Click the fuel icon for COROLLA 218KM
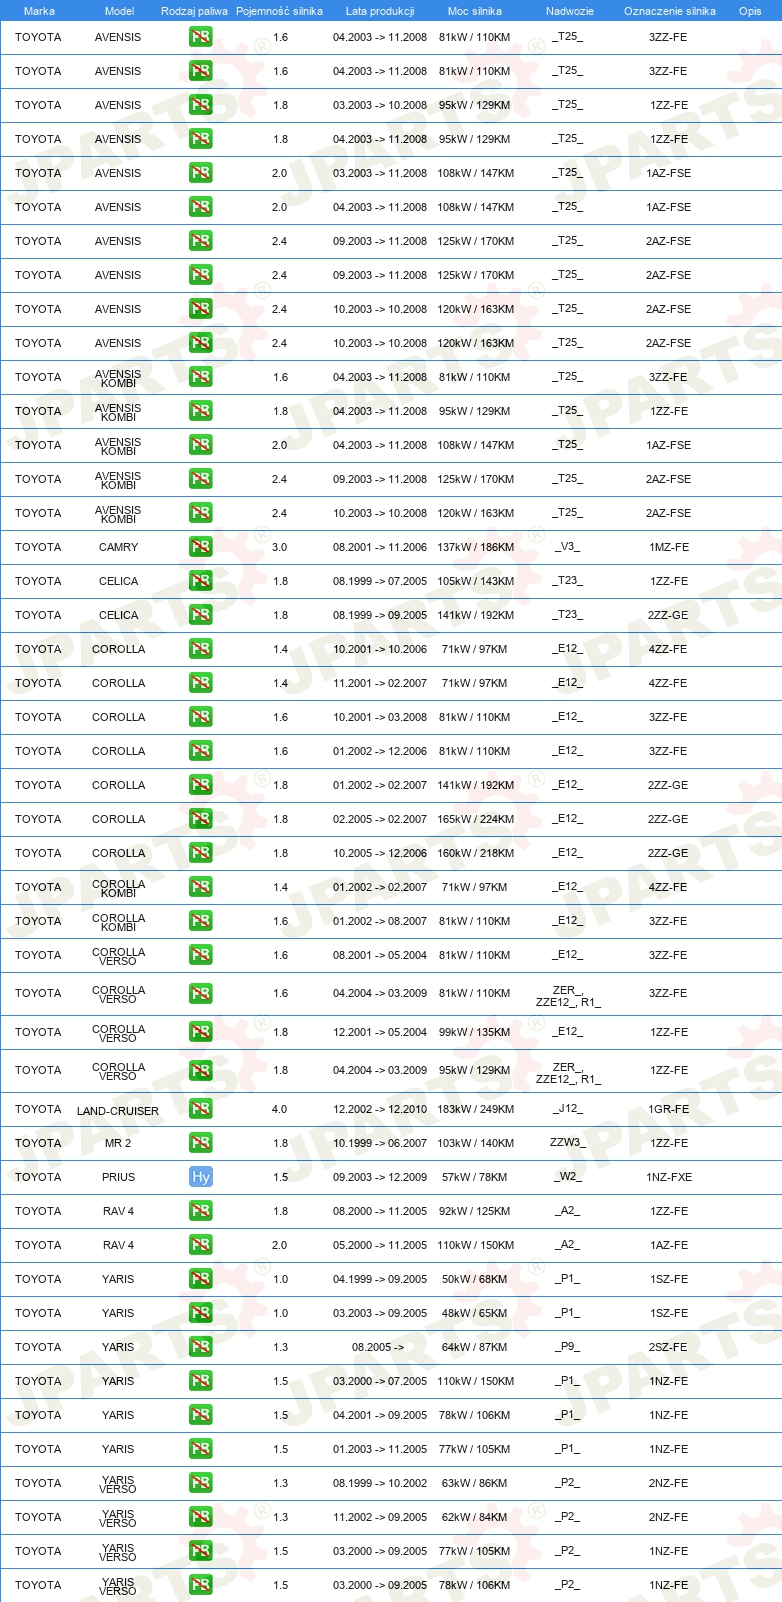The height and width of the screenshot is (1602, 782). point(201,853)
